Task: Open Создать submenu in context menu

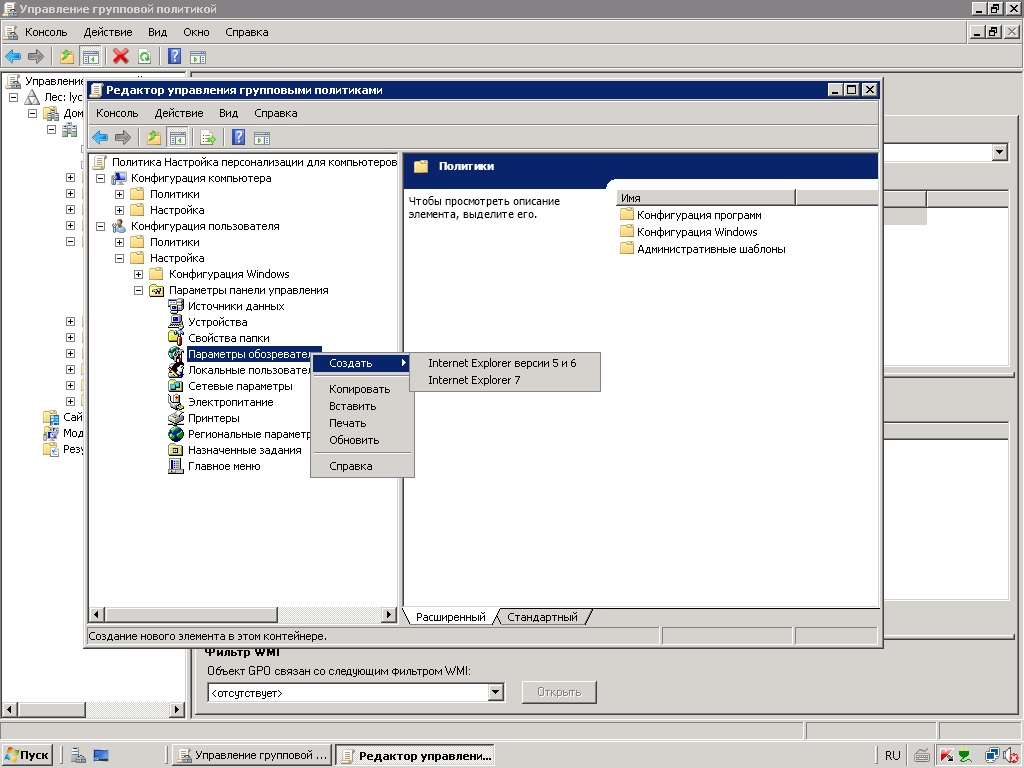Action: (x=361, y=363)
